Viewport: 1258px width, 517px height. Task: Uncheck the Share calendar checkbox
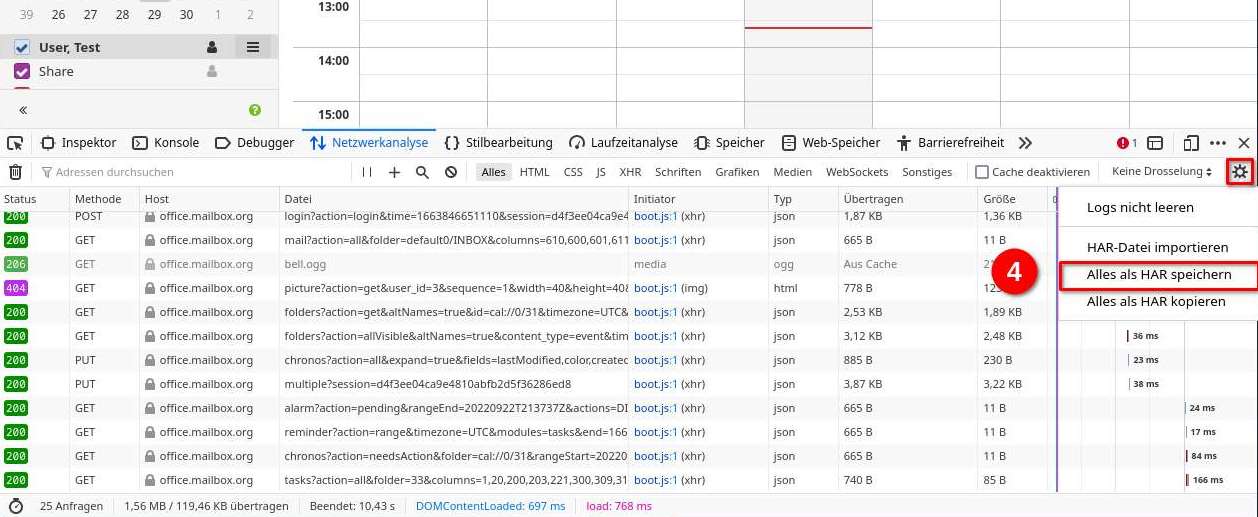pos(22,71)
